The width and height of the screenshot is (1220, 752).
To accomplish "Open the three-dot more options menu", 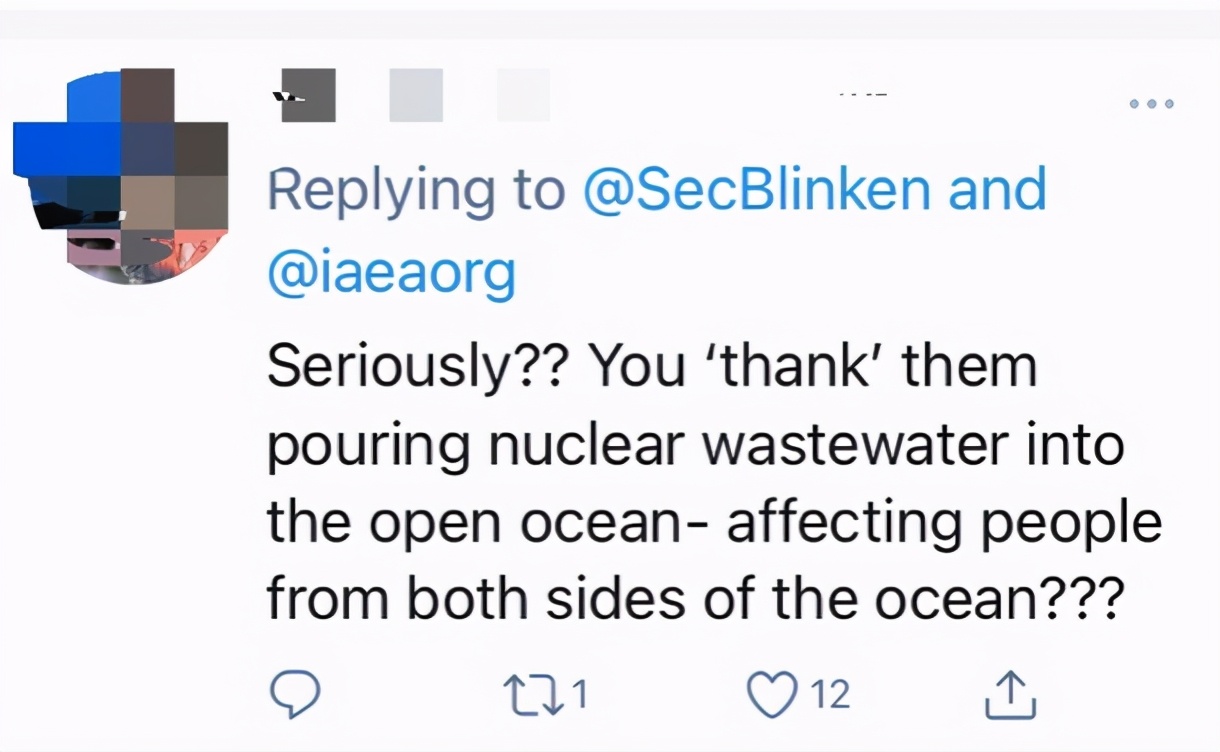I will coord(1151,104).
